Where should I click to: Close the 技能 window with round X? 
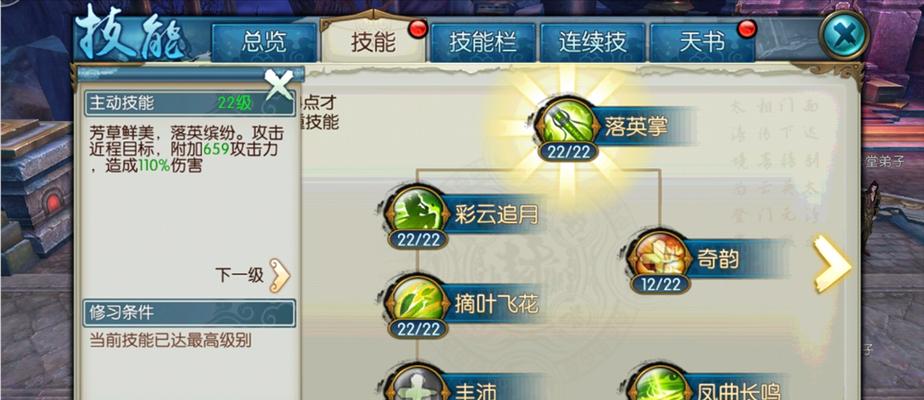tap(844, 35)
